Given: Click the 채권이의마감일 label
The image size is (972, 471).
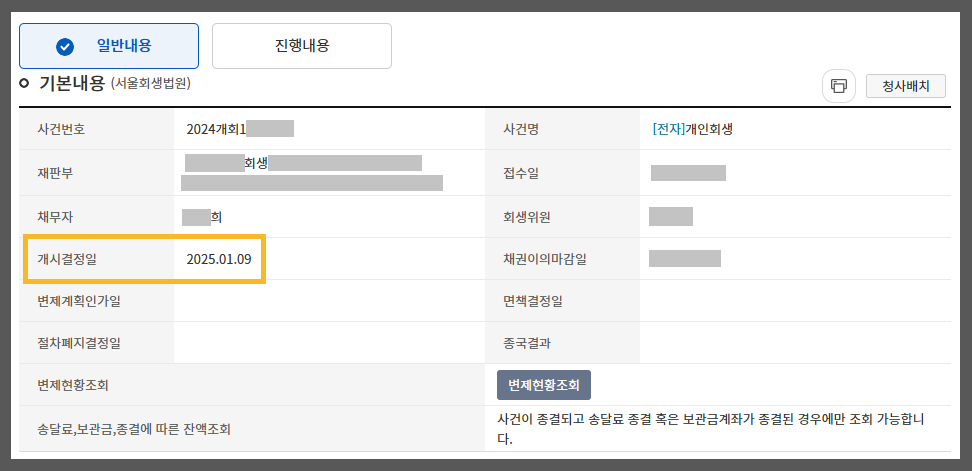Looking at the screenshot, I should click(544, 260).
